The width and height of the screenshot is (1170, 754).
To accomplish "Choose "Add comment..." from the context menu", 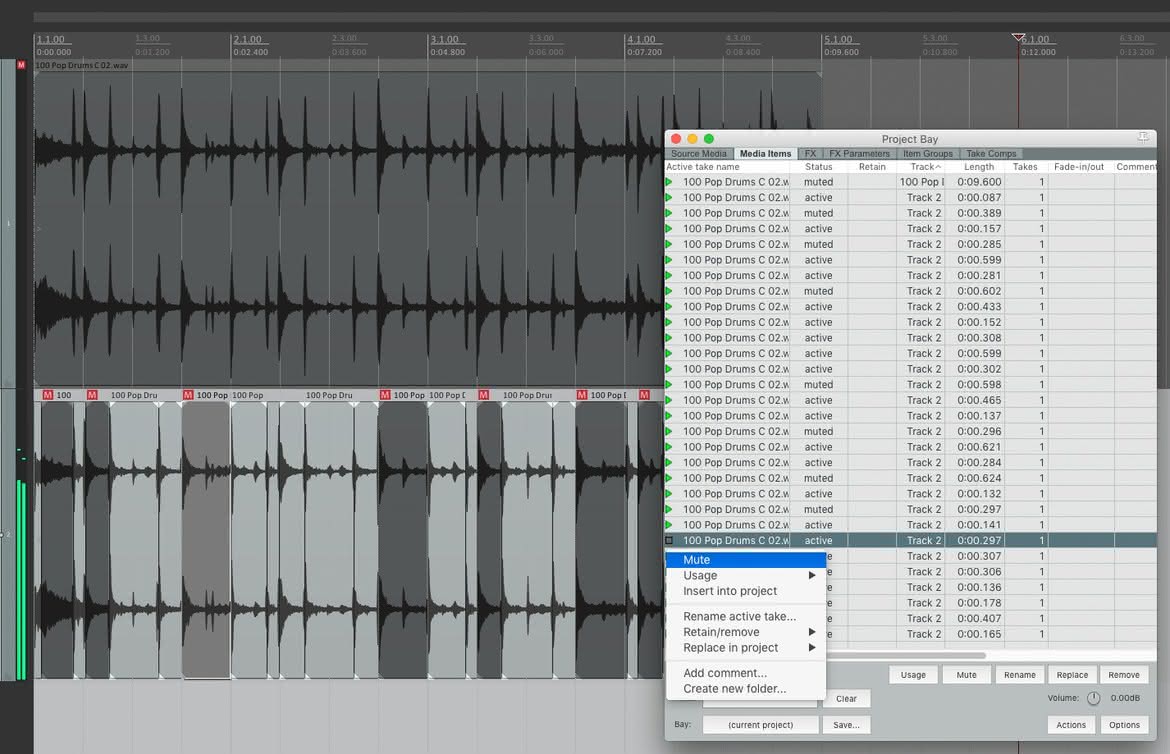I will coord(746,673).
